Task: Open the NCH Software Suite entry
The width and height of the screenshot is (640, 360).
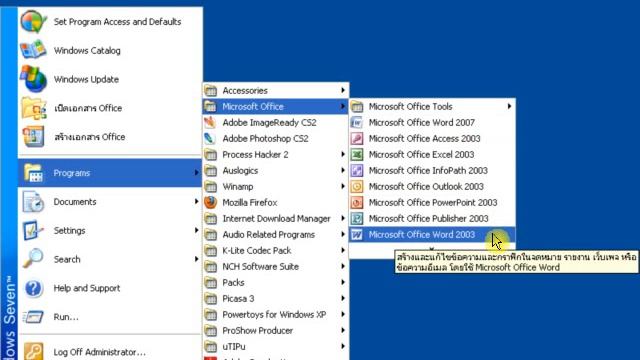Action: pos(276,267)
